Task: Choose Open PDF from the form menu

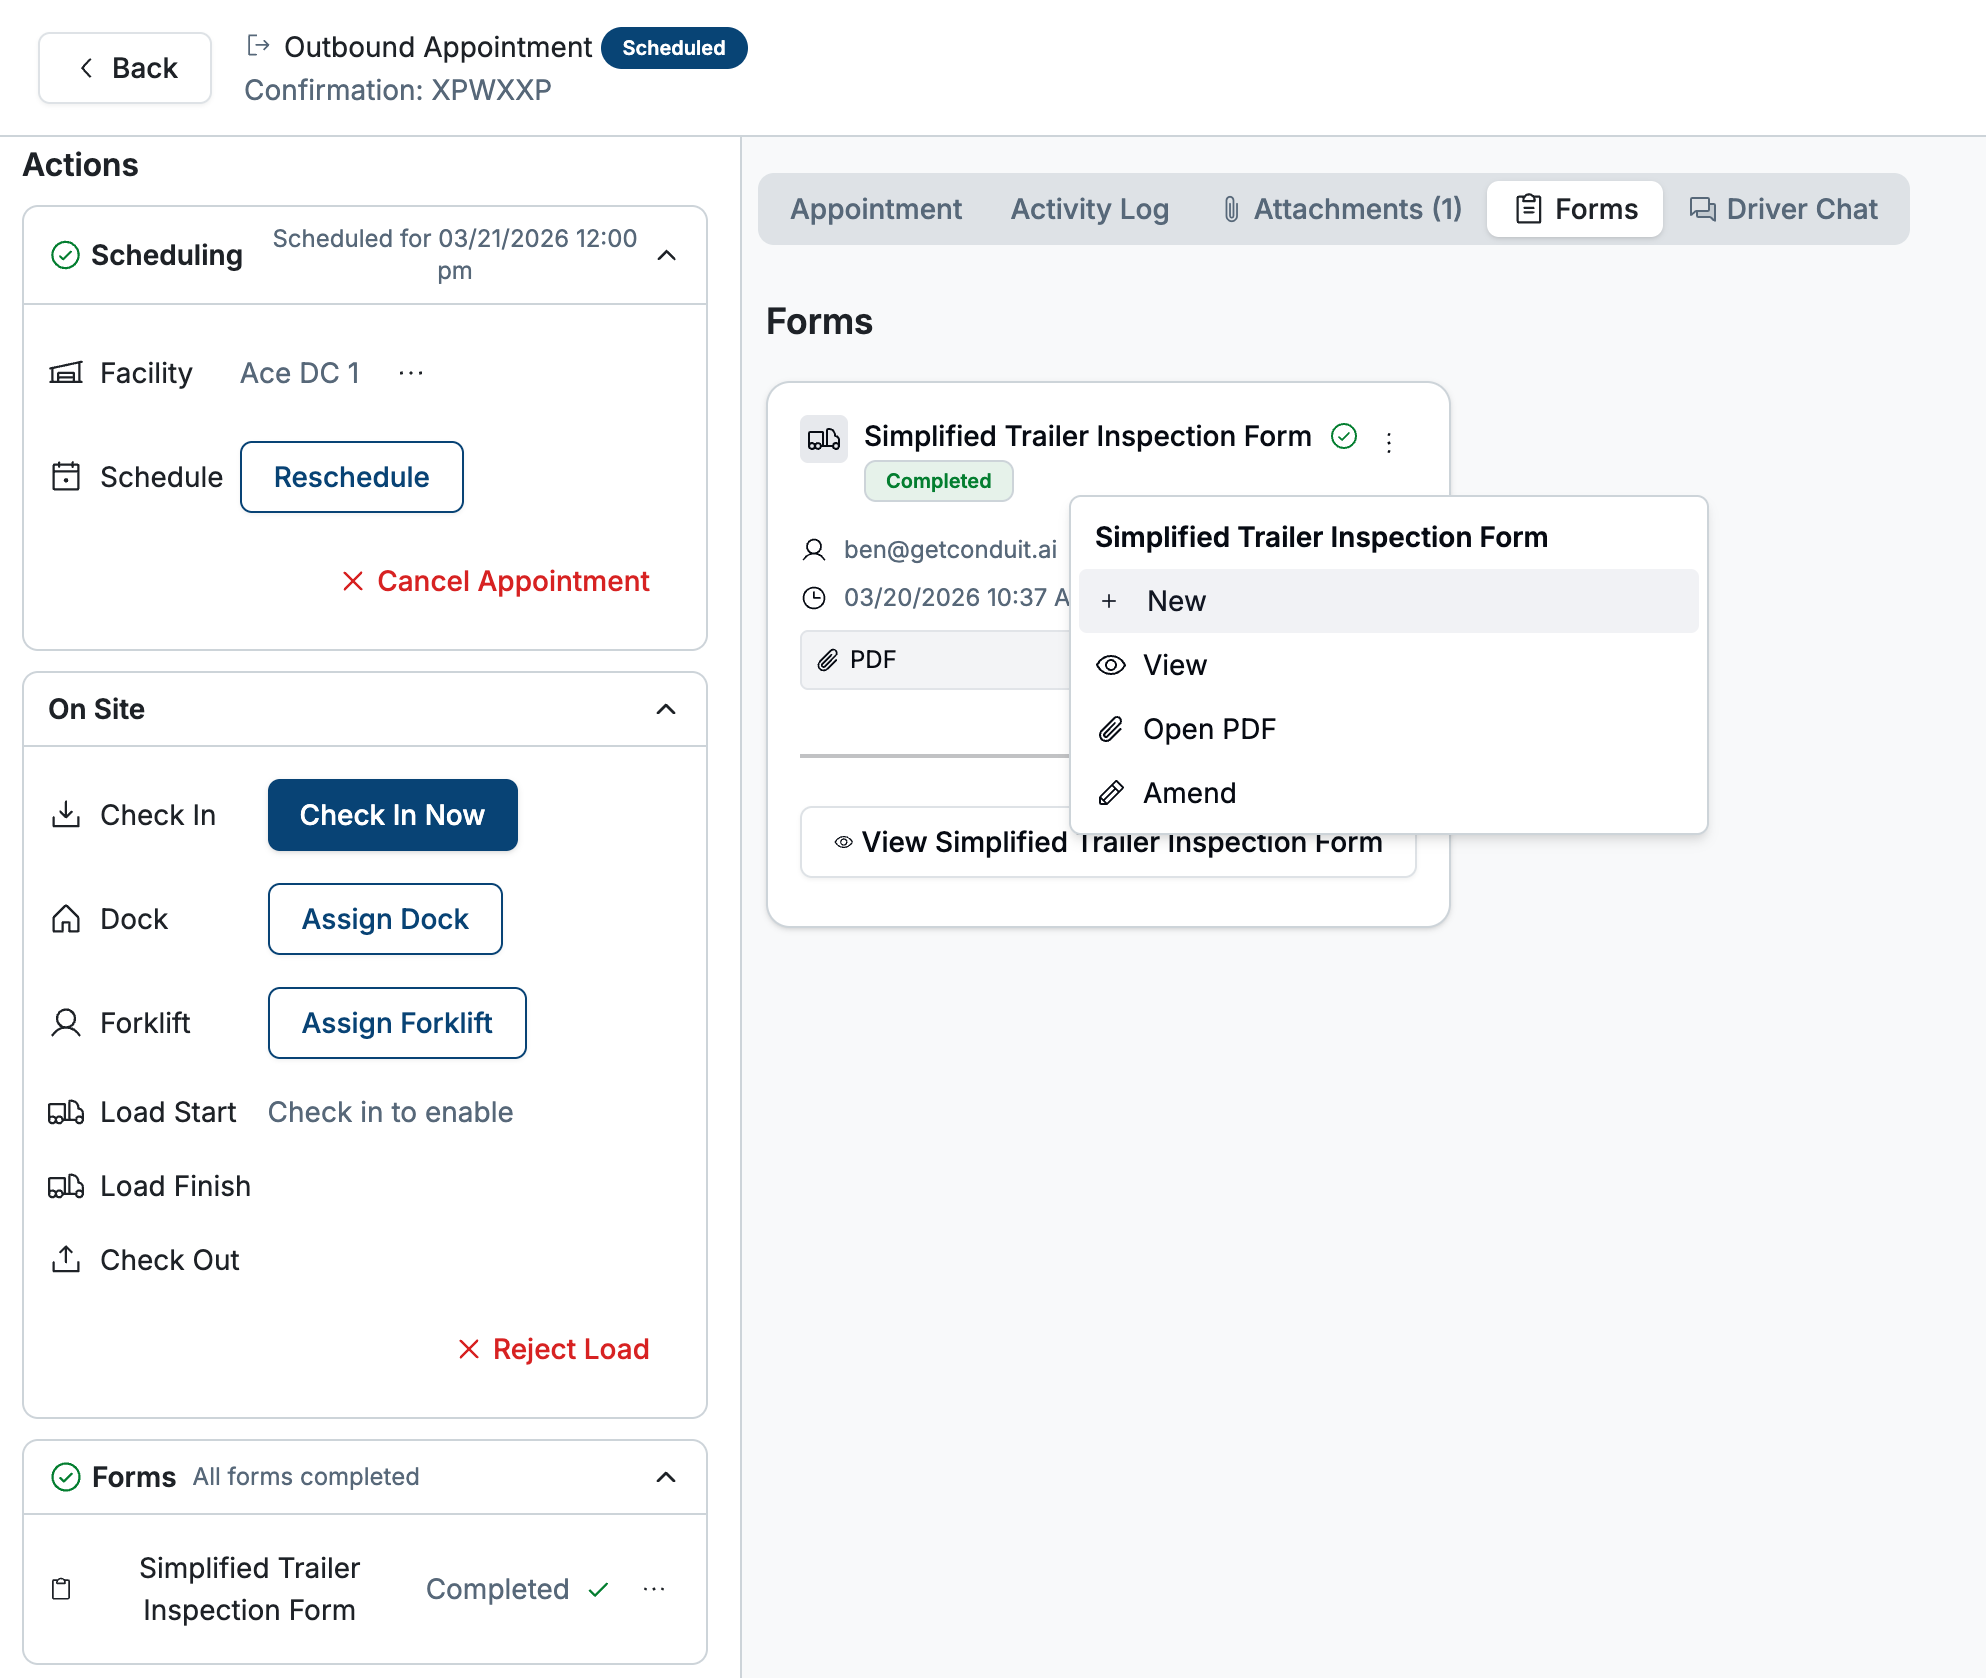Action: [x=1389, y=729]
